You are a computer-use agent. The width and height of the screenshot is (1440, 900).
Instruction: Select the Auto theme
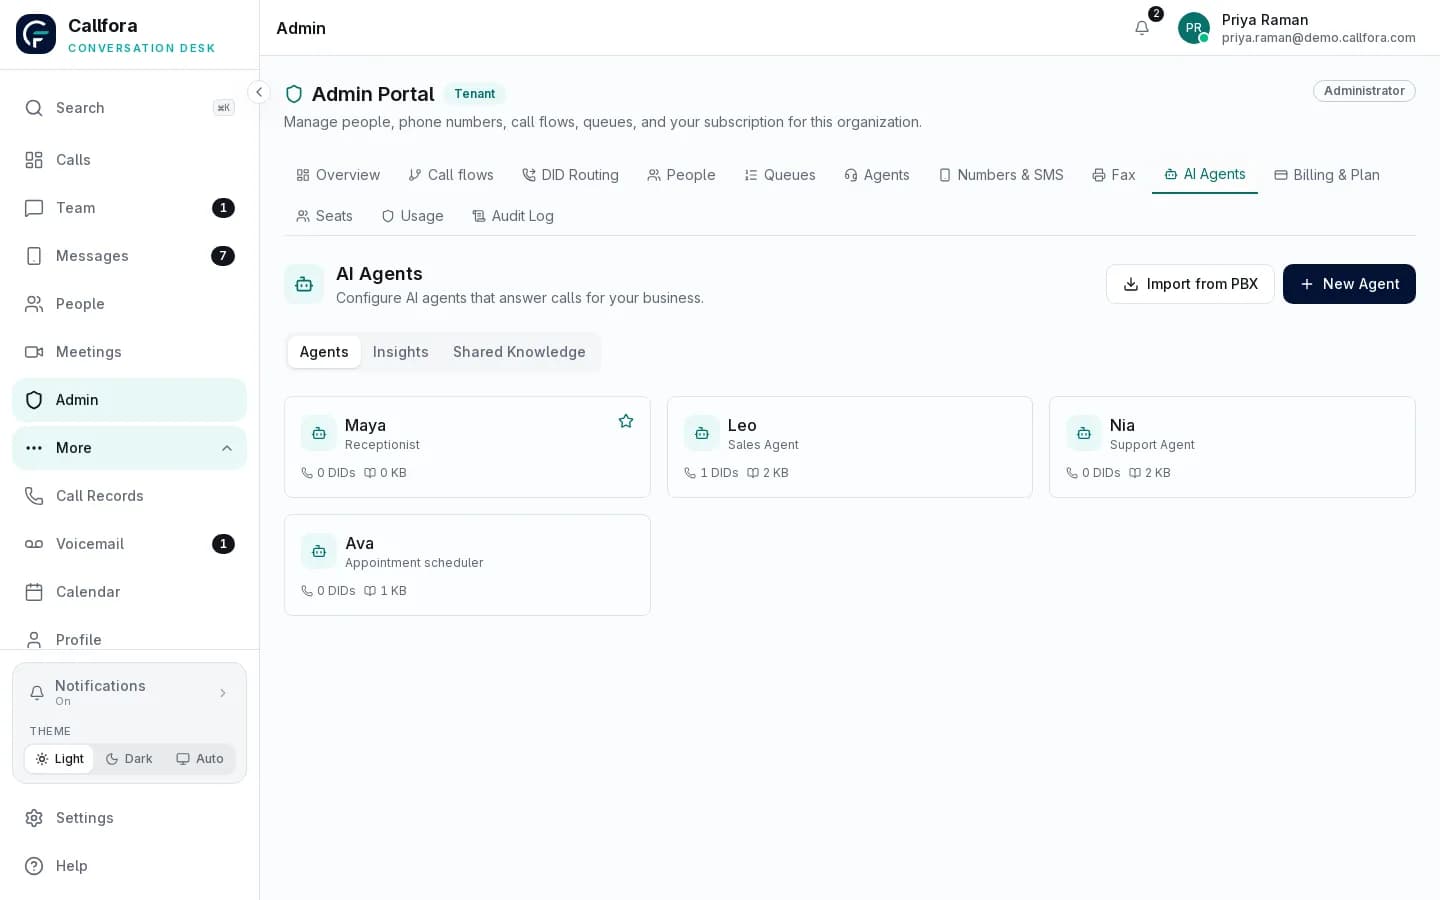tap(200, 759)
